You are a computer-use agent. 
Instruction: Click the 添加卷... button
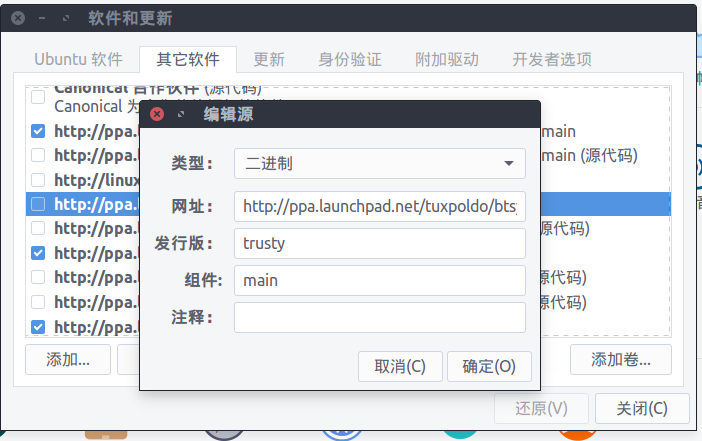[621, 360]
